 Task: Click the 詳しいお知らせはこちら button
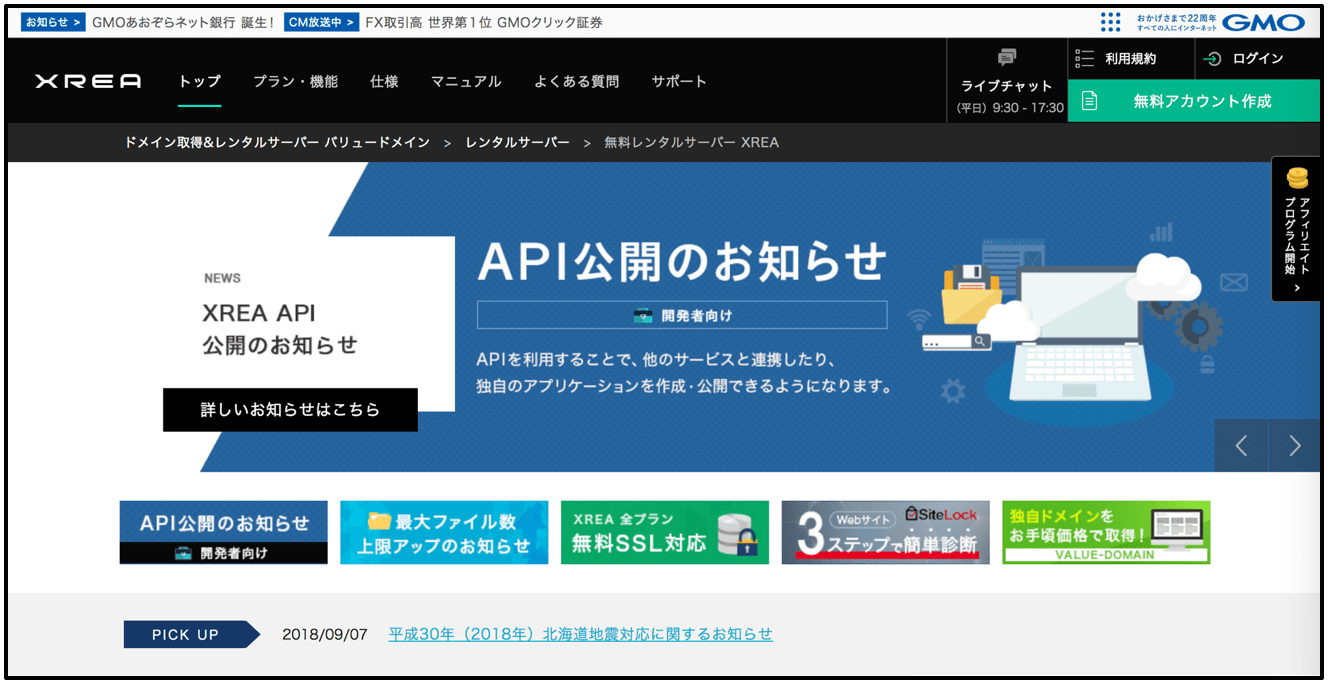coord(290,410)
